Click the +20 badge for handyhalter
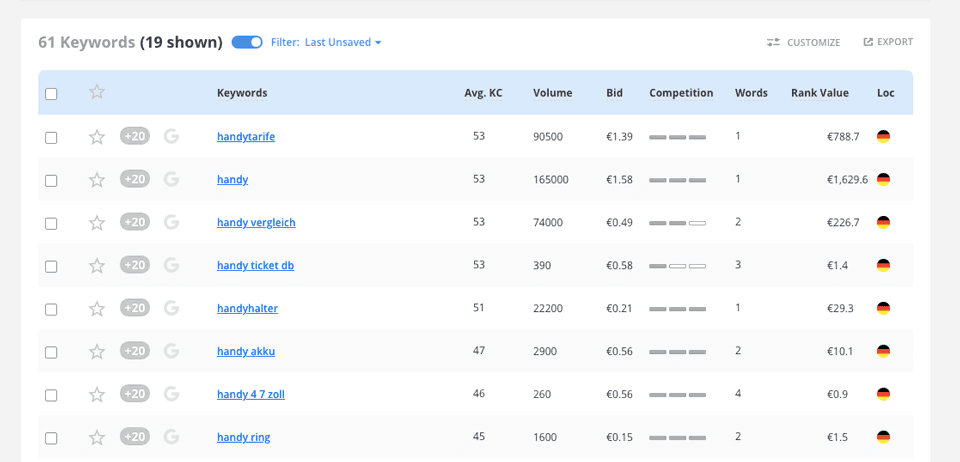 tap(135, 308)
